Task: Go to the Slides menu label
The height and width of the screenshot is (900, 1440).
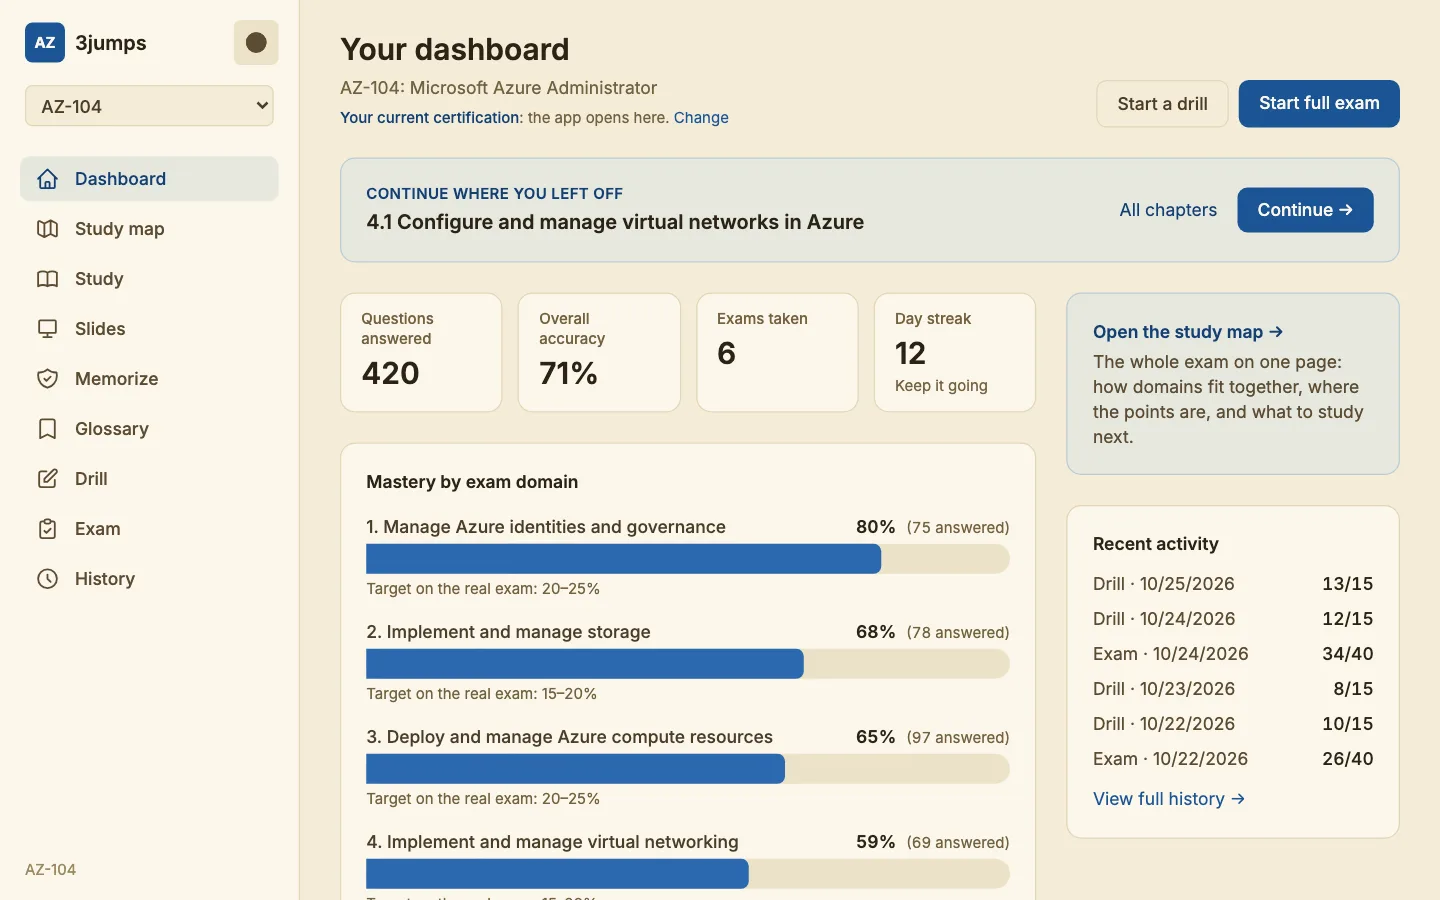Action: coord(100,329)
